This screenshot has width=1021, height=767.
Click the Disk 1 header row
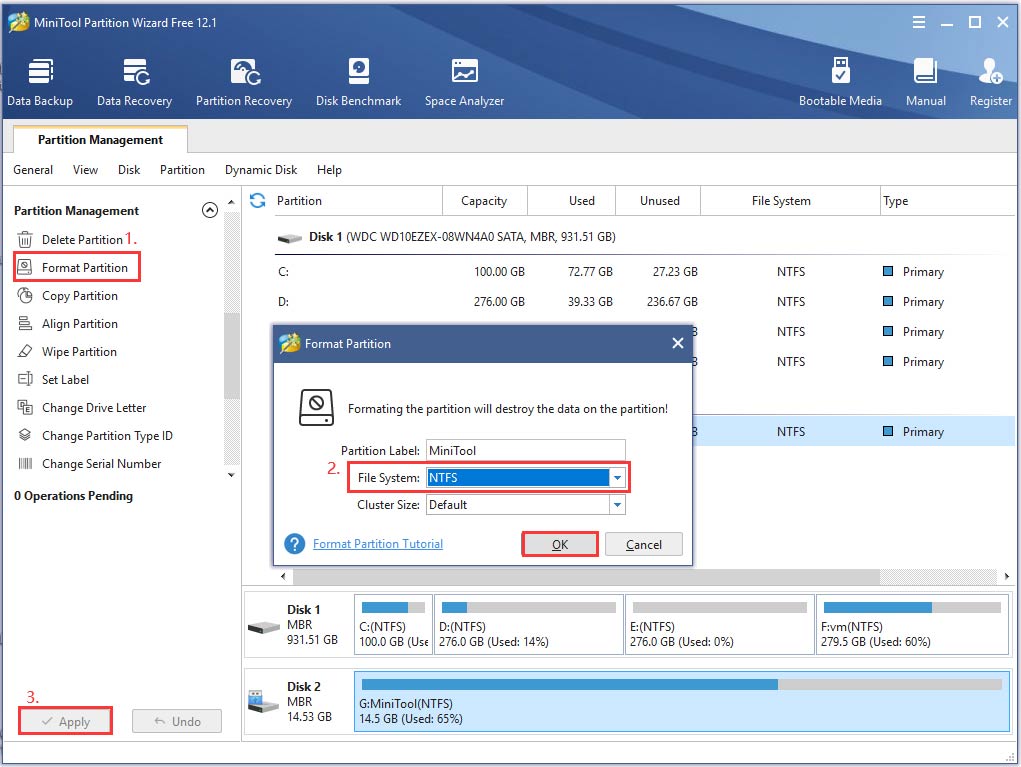(x=643, y=237)
